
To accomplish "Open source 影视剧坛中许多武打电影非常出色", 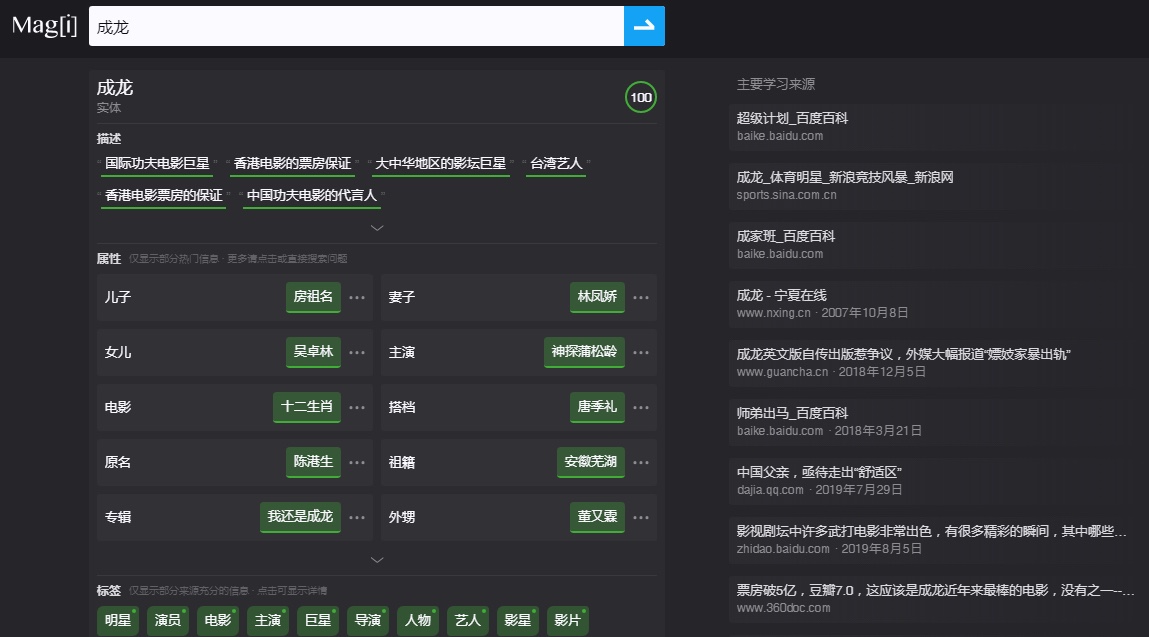I will 931,531.
